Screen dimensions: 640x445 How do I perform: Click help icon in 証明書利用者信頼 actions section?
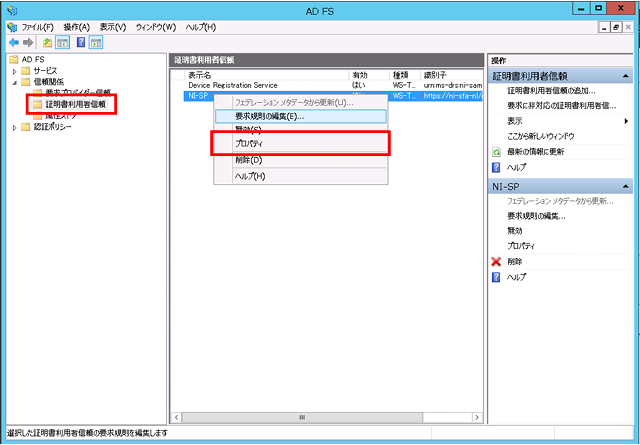click(496, 167)
